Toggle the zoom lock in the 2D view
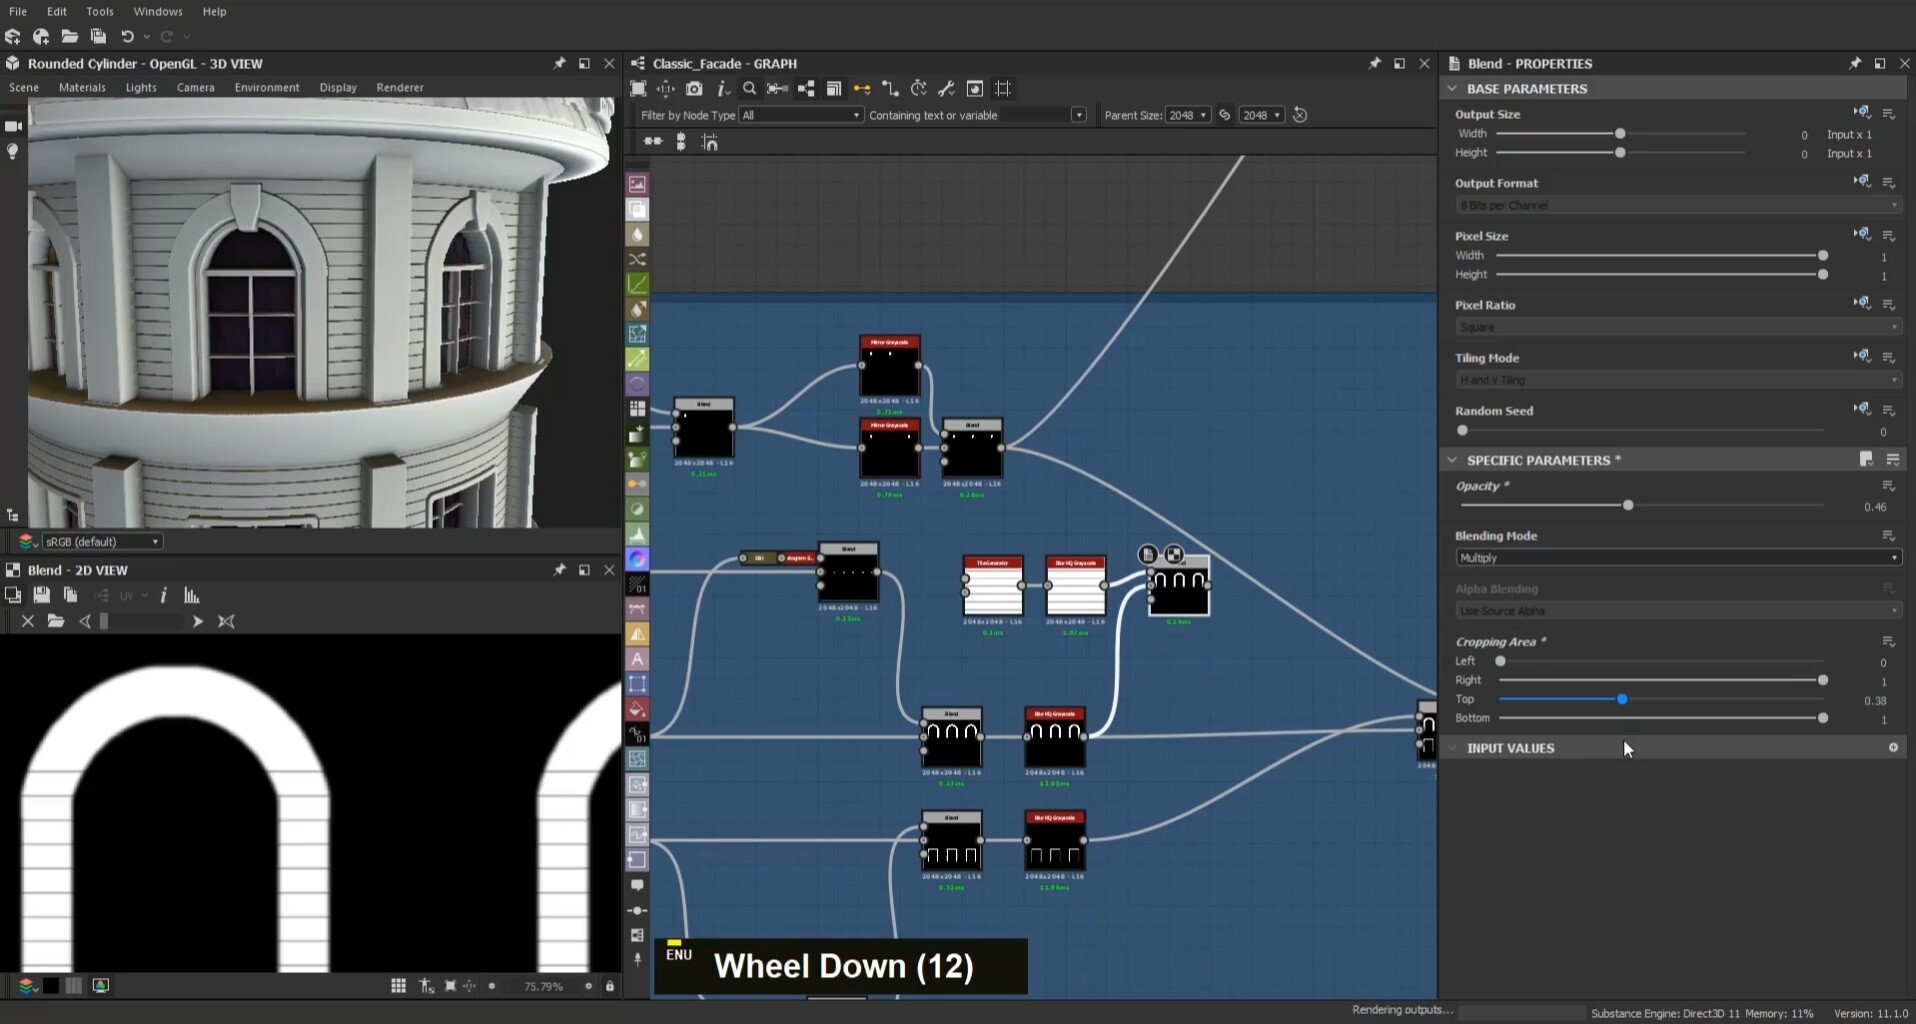 point(610,986)
